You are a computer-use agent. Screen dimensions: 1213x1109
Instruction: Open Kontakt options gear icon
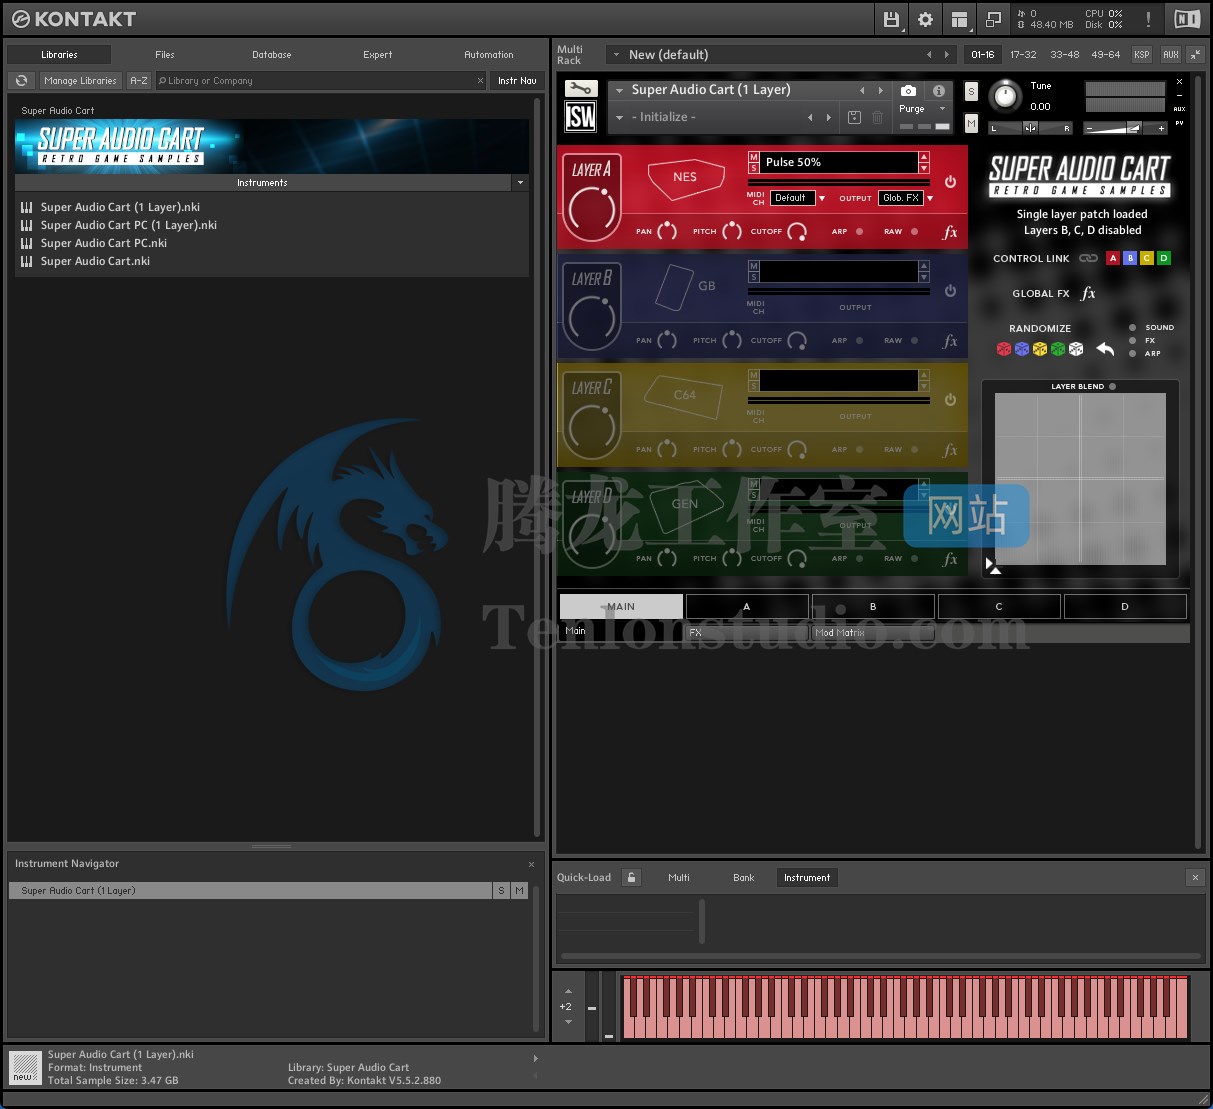925,19
